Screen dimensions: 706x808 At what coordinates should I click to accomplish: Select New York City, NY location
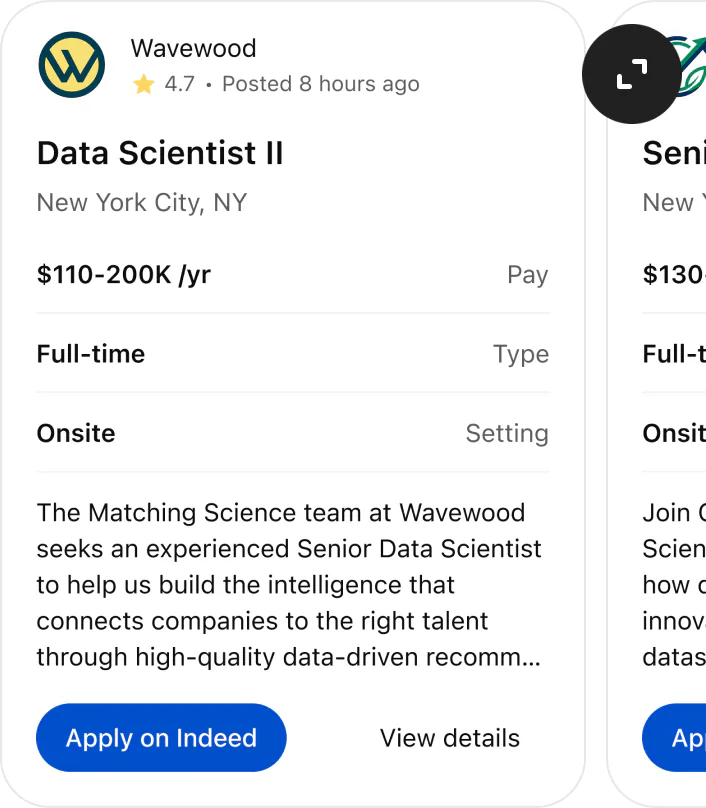tap(141, 202)
